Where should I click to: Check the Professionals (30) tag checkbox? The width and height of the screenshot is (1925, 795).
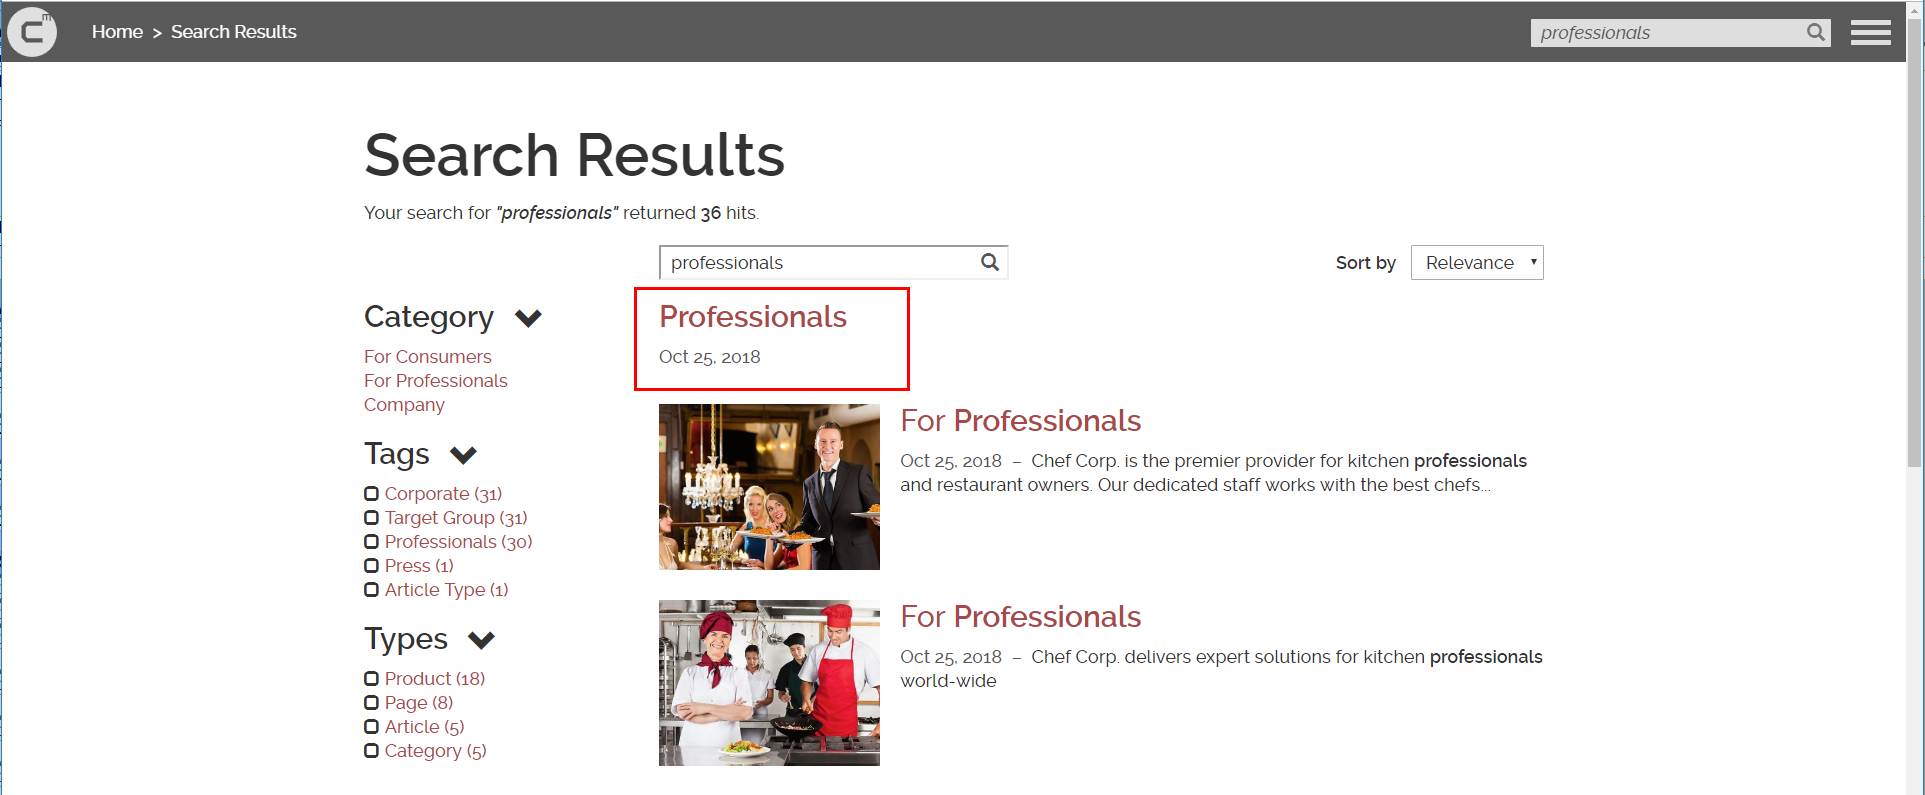[371, 542]
